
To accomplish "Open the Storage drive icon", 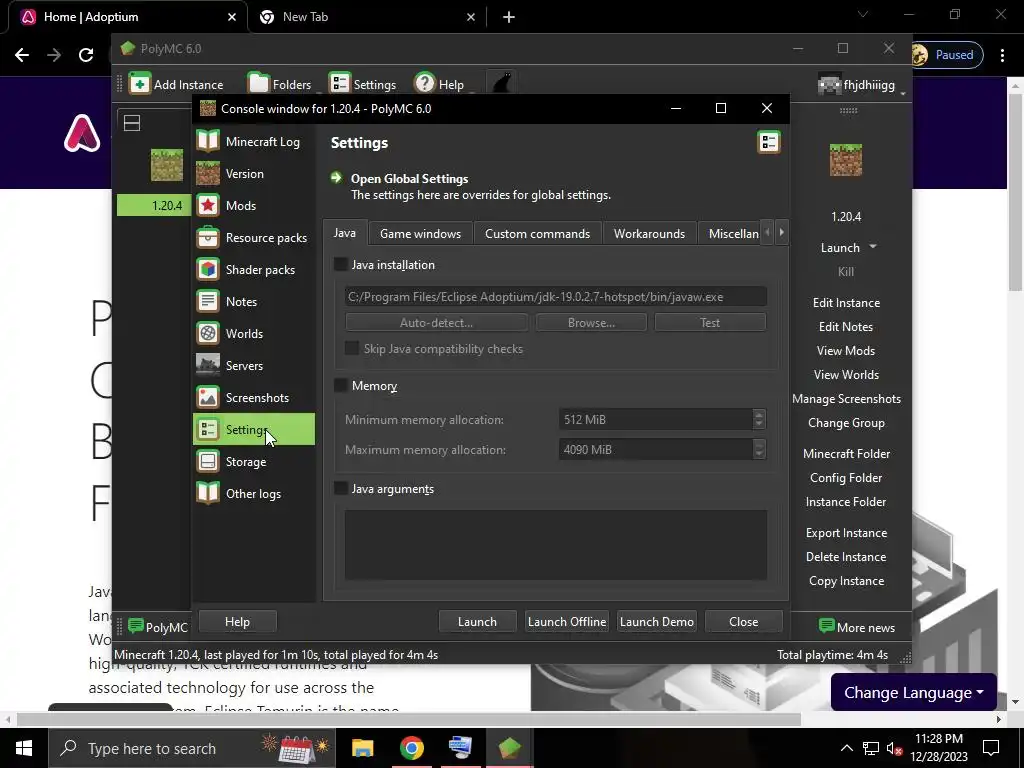I will [208, 461].
